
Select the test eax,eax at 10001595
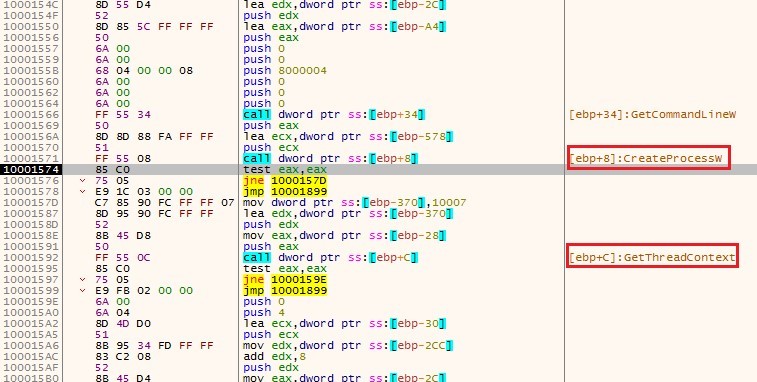(285, 269)
